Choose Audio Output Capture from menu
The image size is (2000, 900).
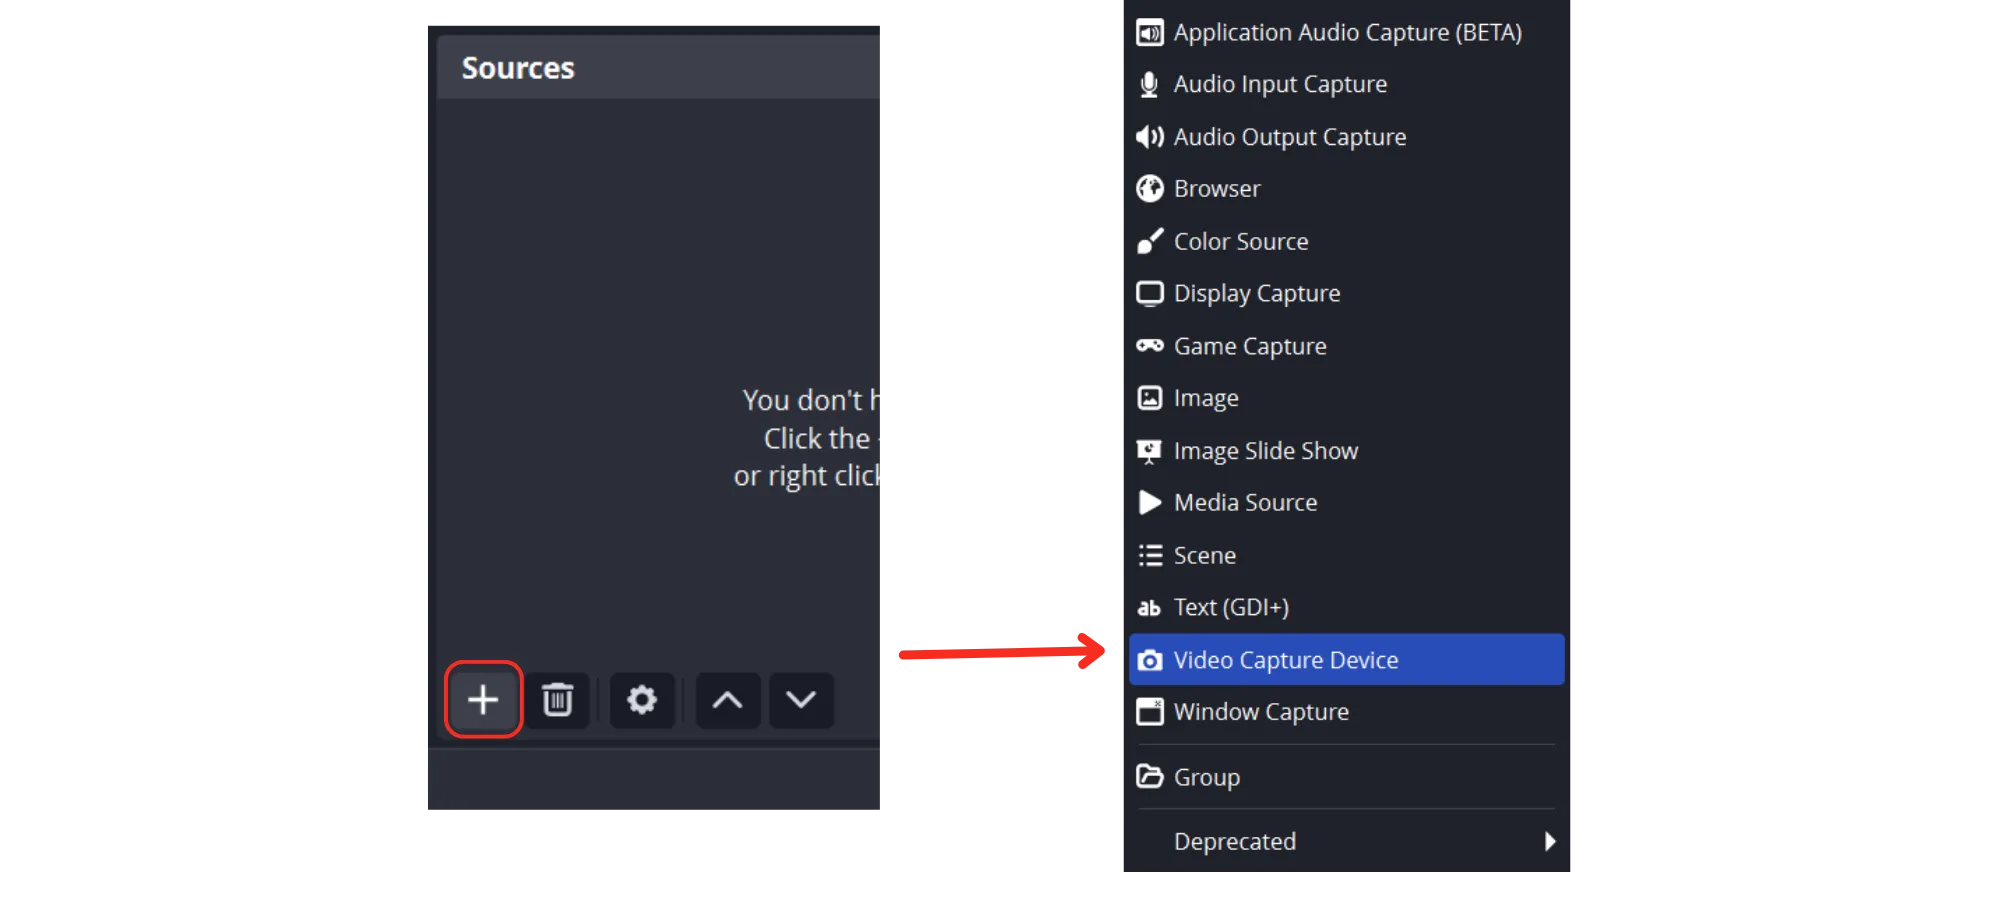[1347, 137]
